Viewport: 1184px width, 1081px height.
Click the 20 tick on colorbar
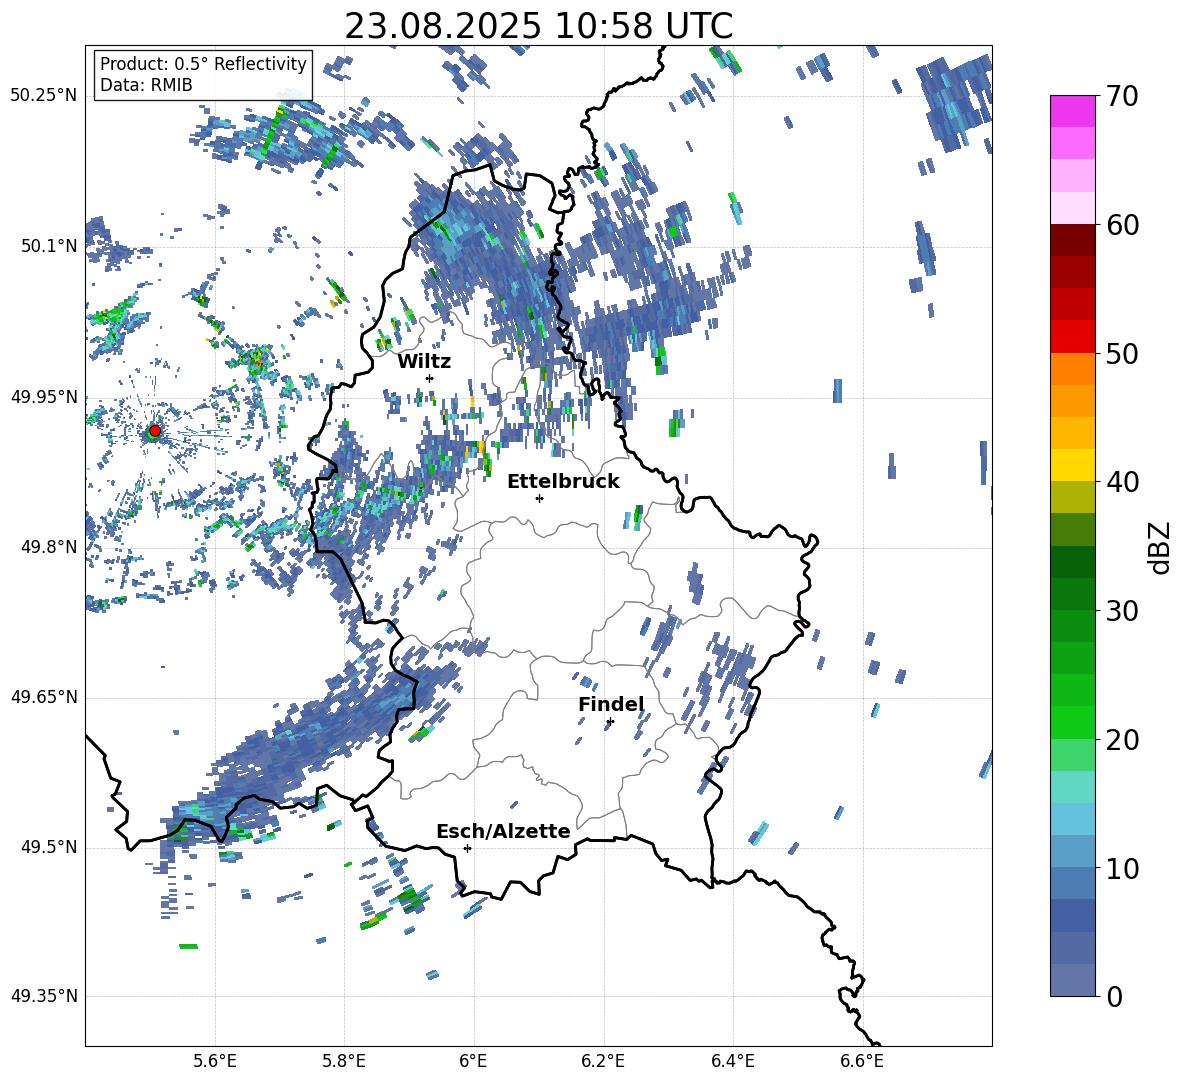click(1121, 739)
